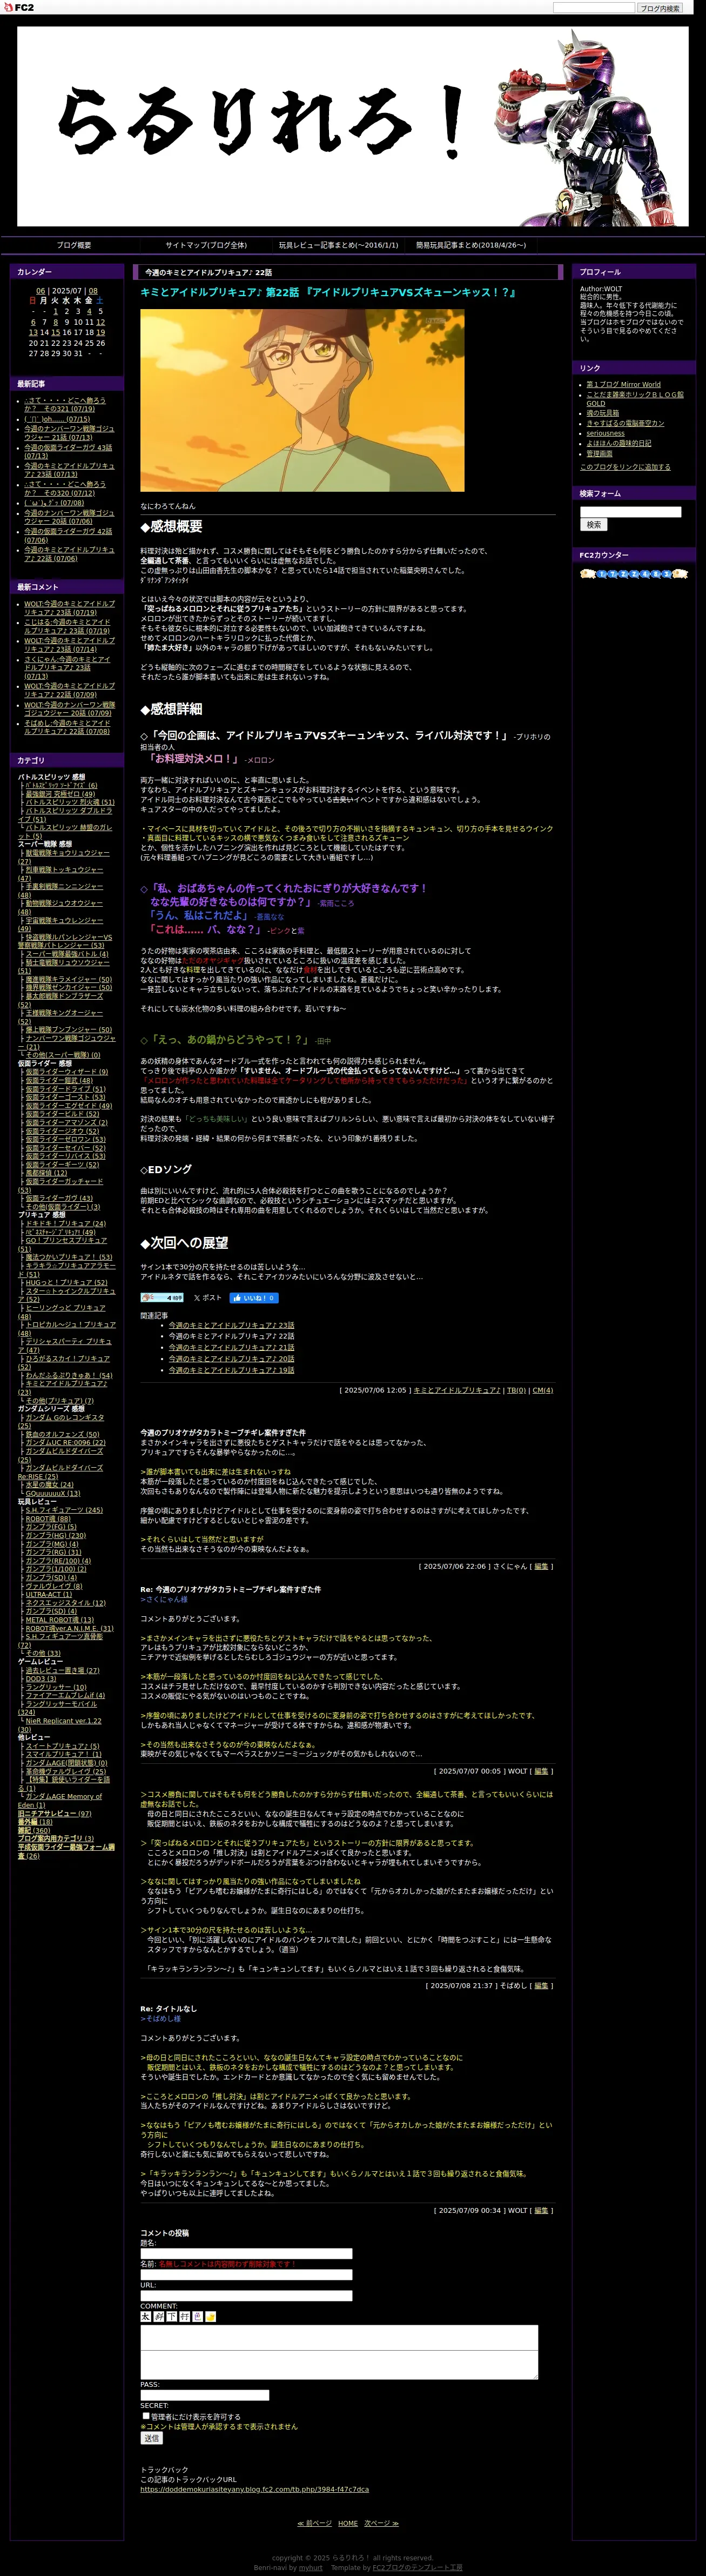Open the article title link for 第22話
706x2576 pixels.
(329, 292)
